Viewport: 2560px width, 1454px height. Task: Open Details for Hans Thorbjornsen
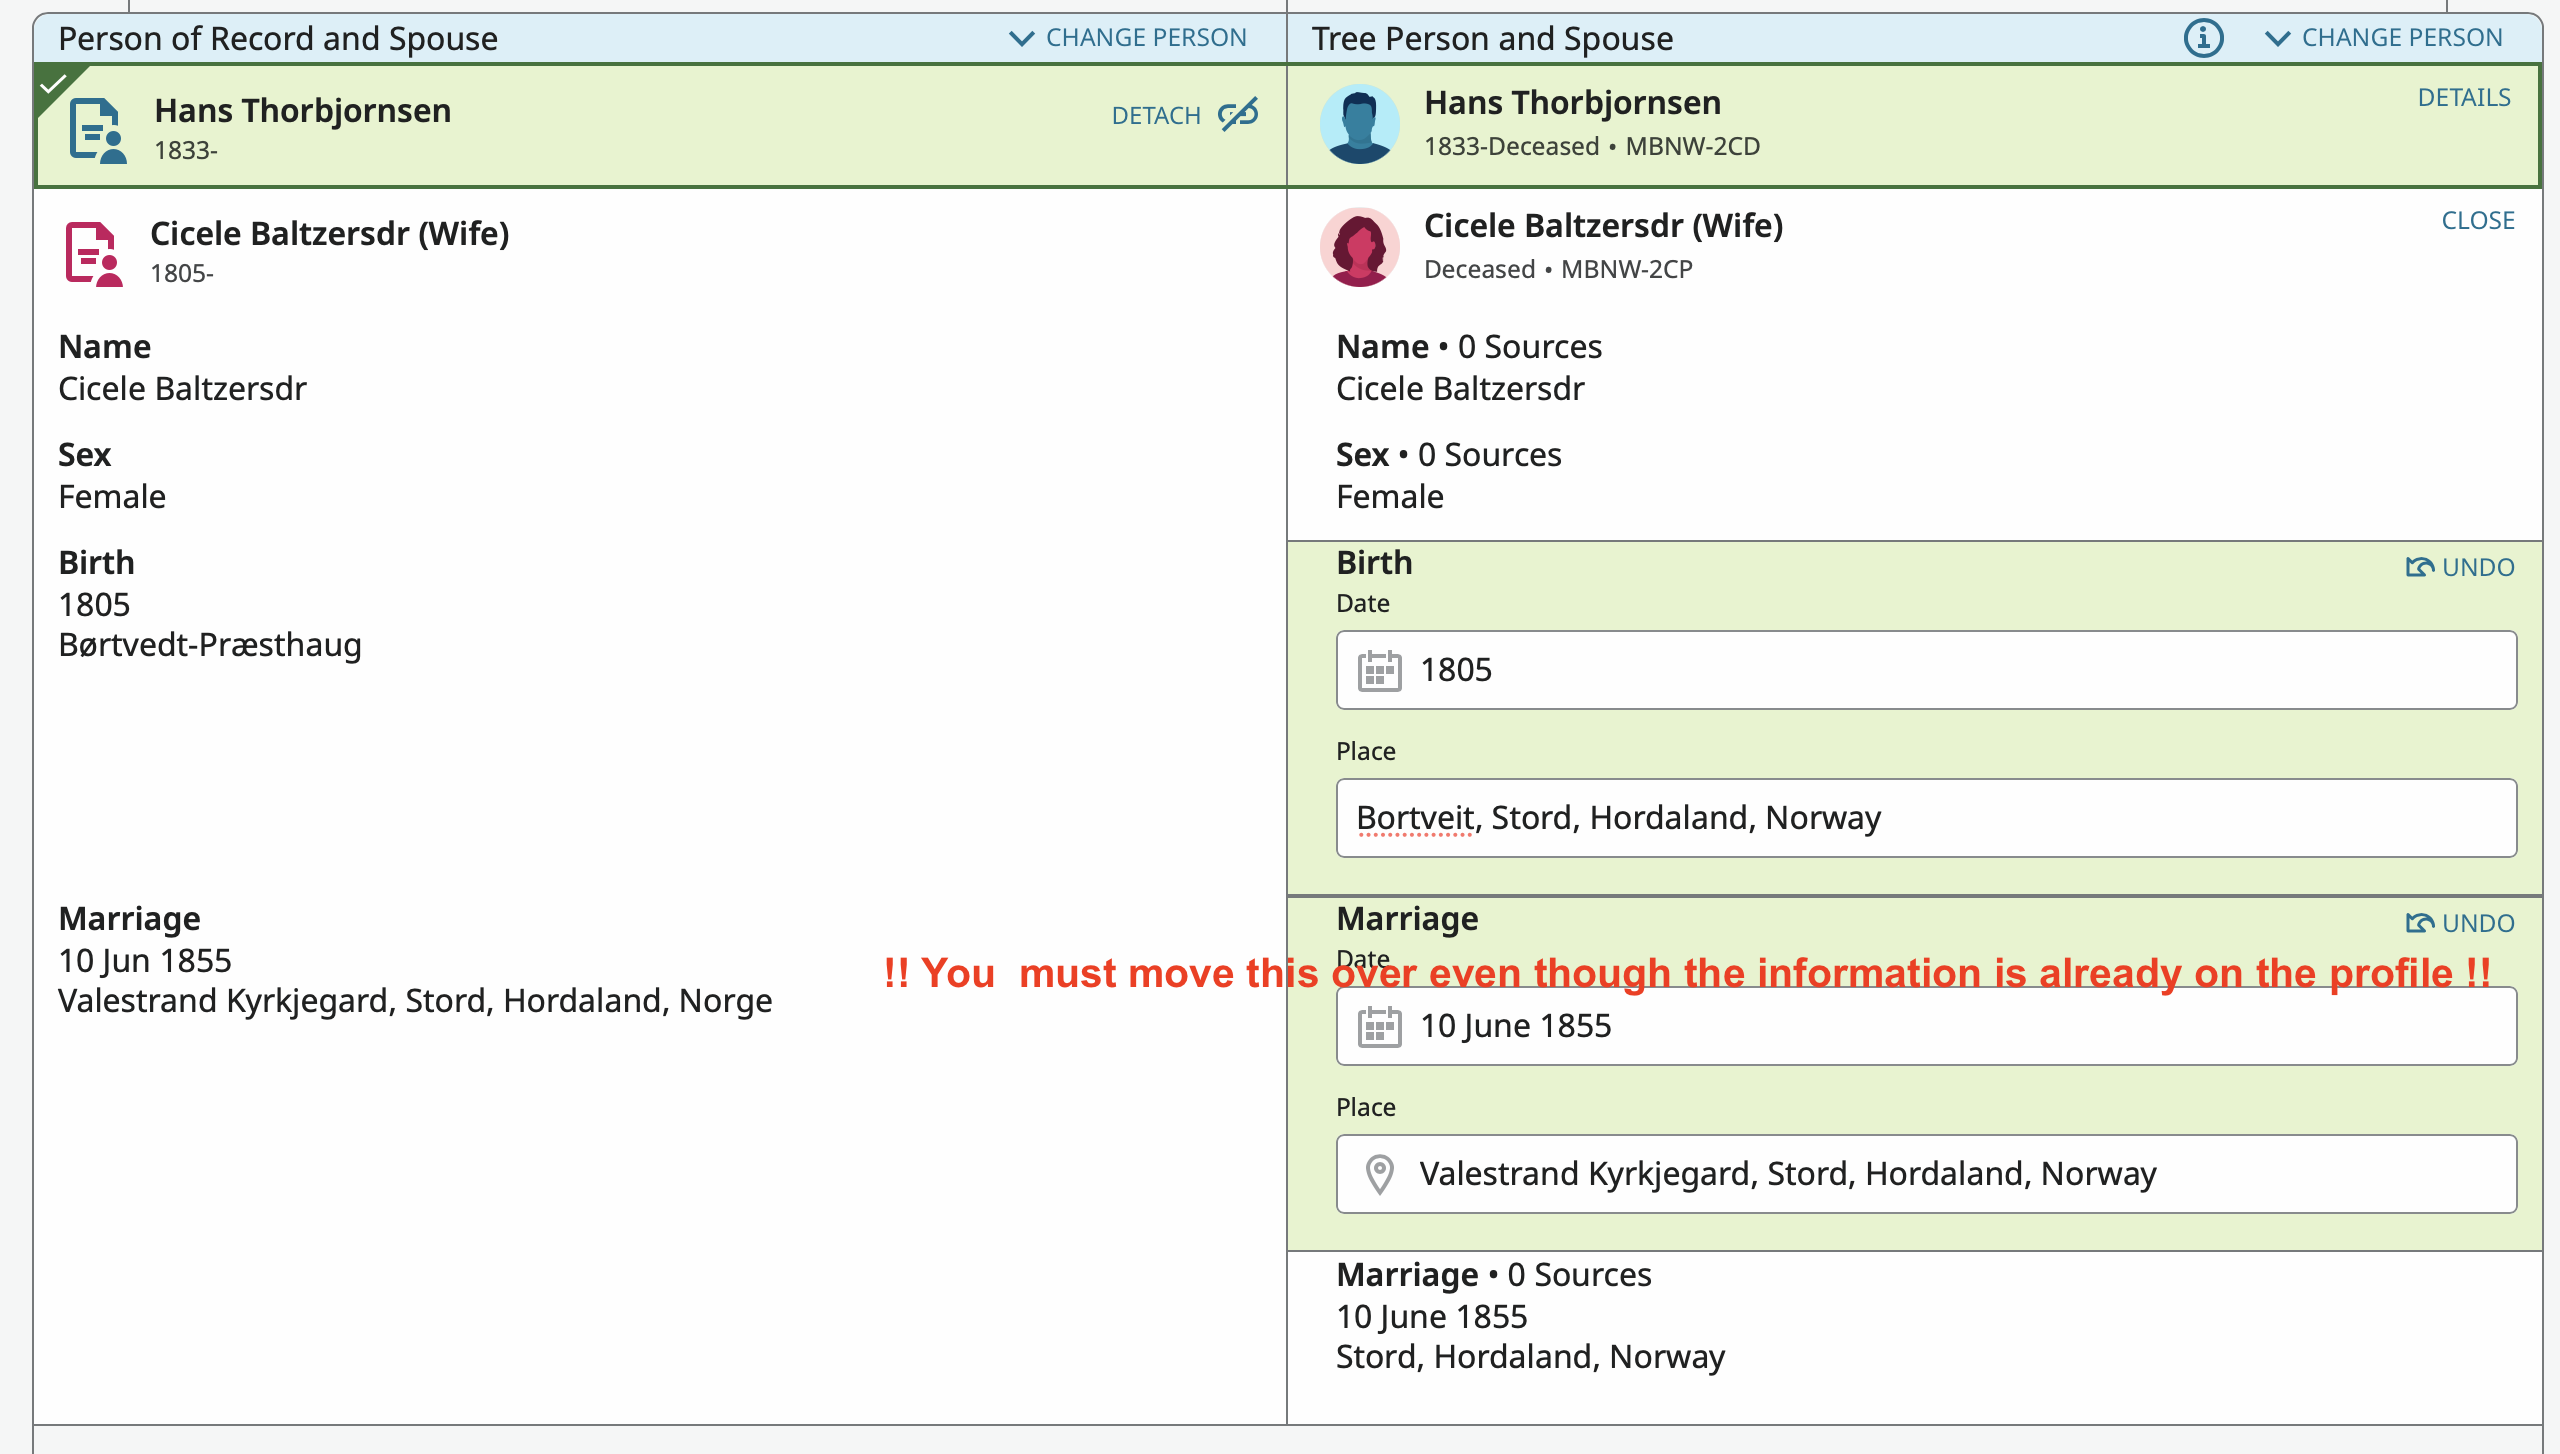coord(2463,97)
